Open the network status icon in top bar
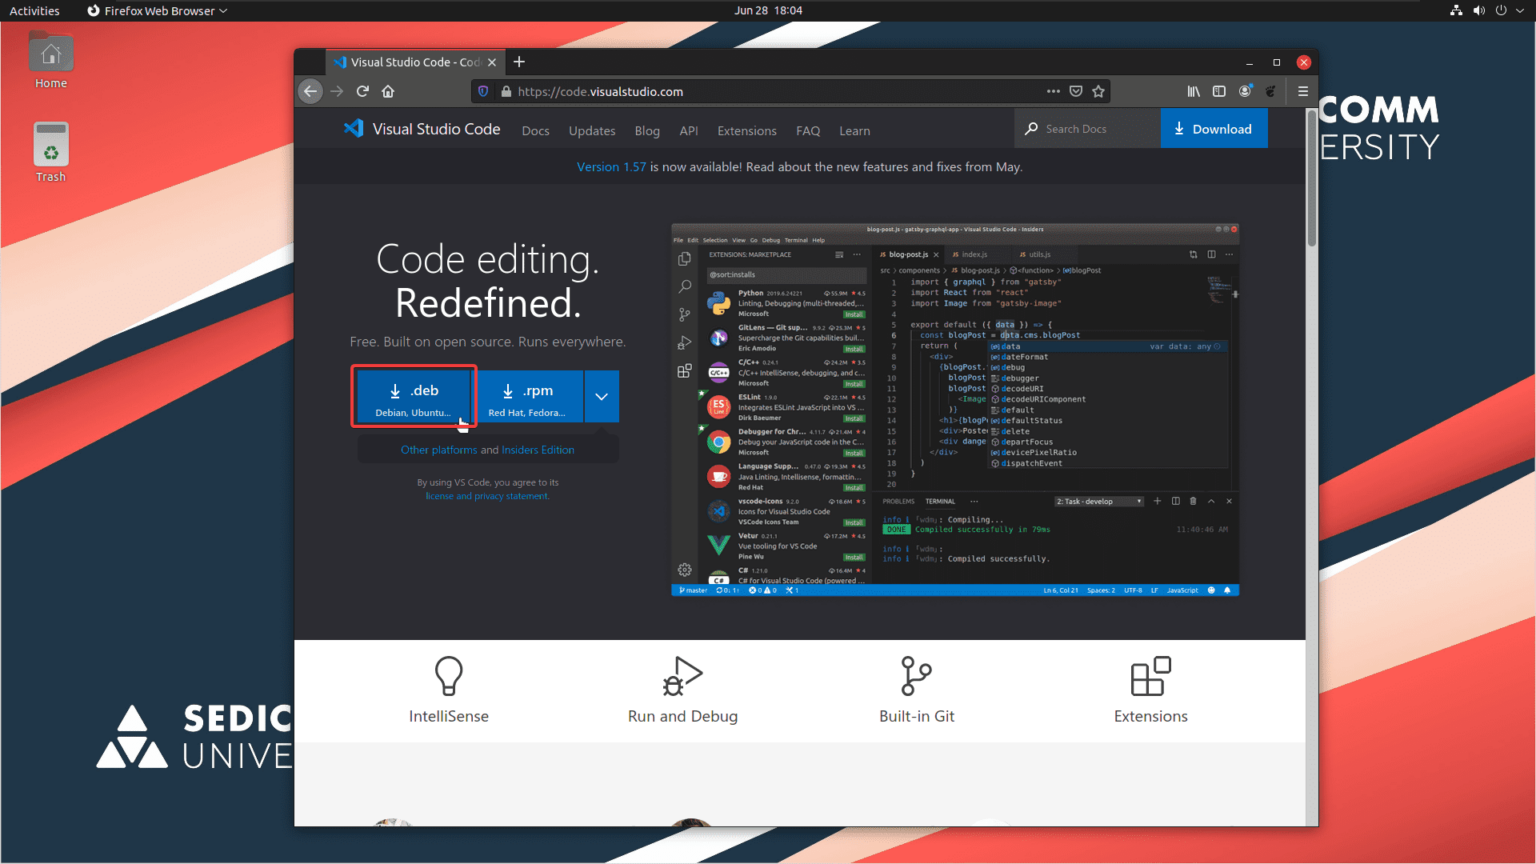1536x864 pixels. pos(1456,10)
